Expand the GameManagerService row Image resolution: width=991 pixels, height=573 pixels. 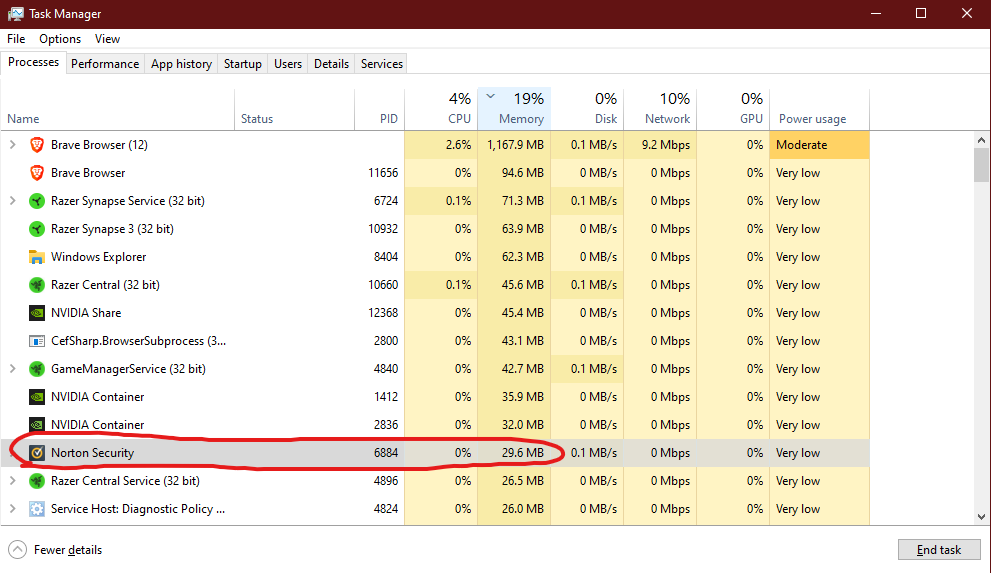(12, 369)
